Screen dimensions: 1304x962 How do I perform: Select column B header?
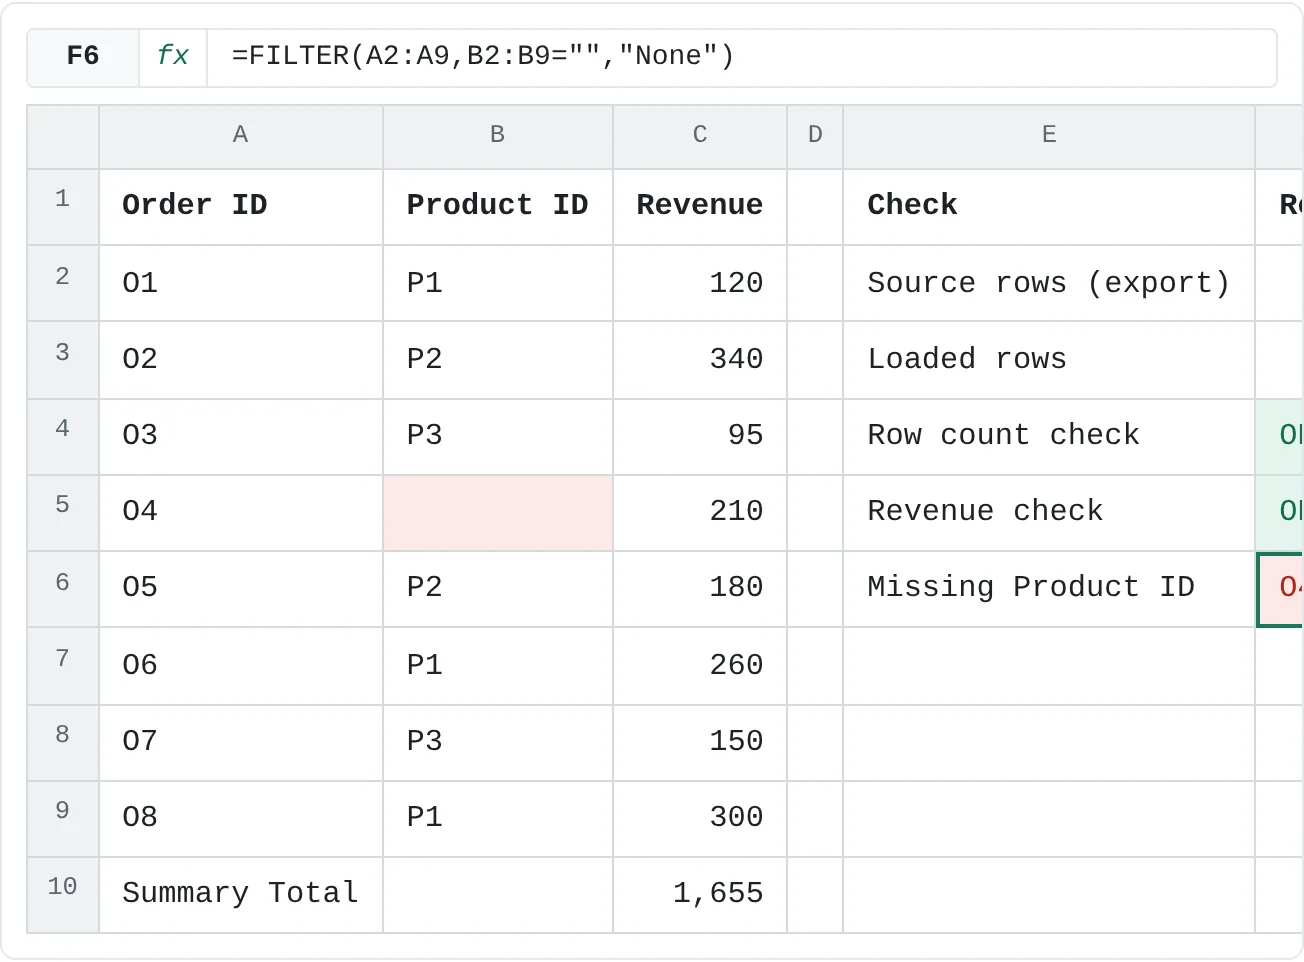point(498,136)
